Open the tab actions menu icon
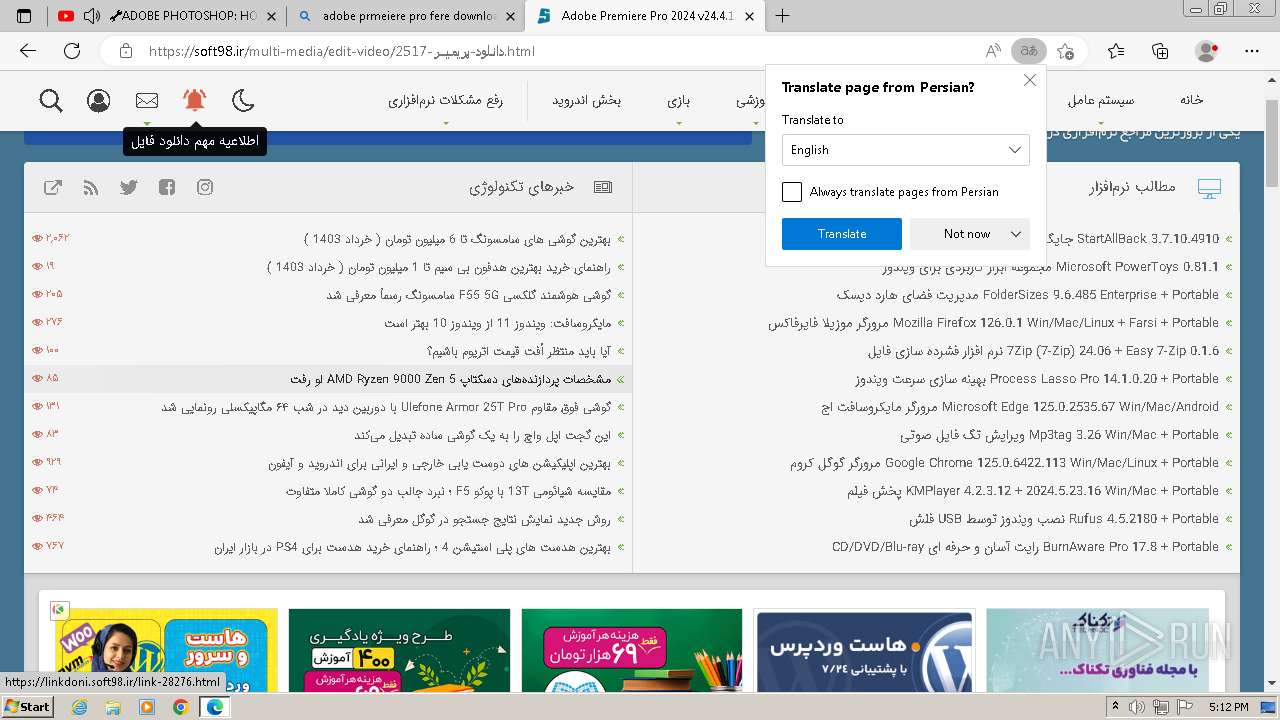This screenshot has height=720, width=1280. tap(24, 16)
